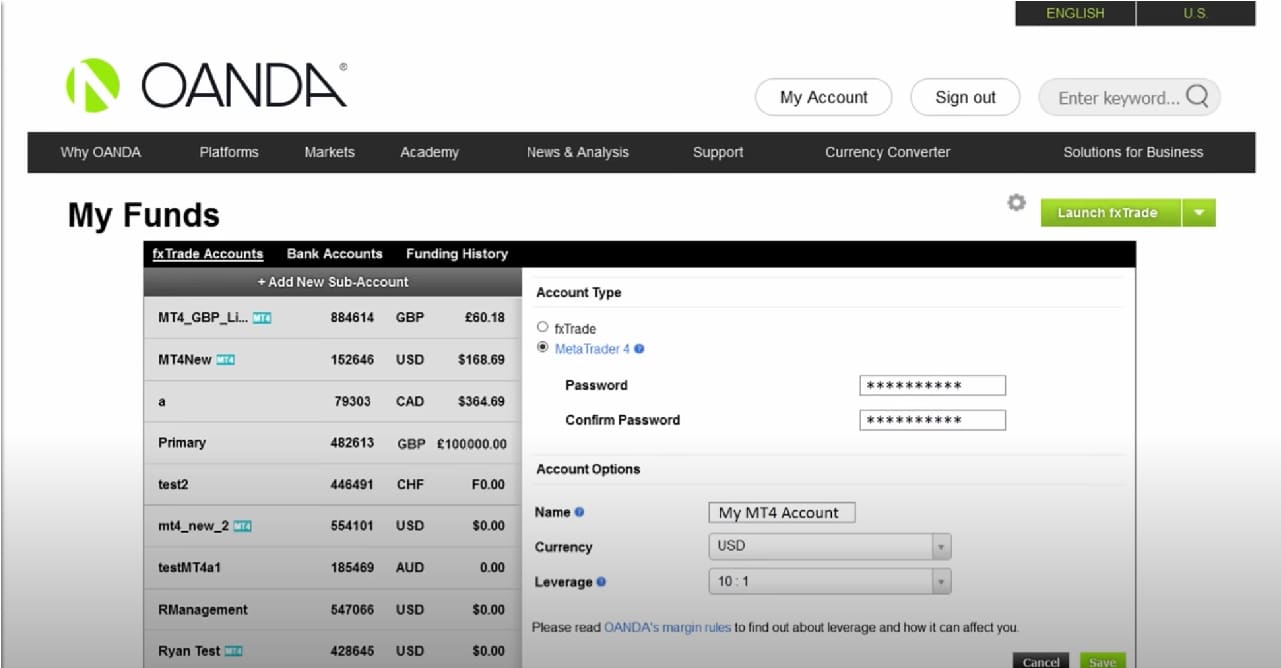The width and height of the screenshot is (1281, 668).
Task: Select the MetaTrader 4 radio button
Action: [x=542, y=347]
